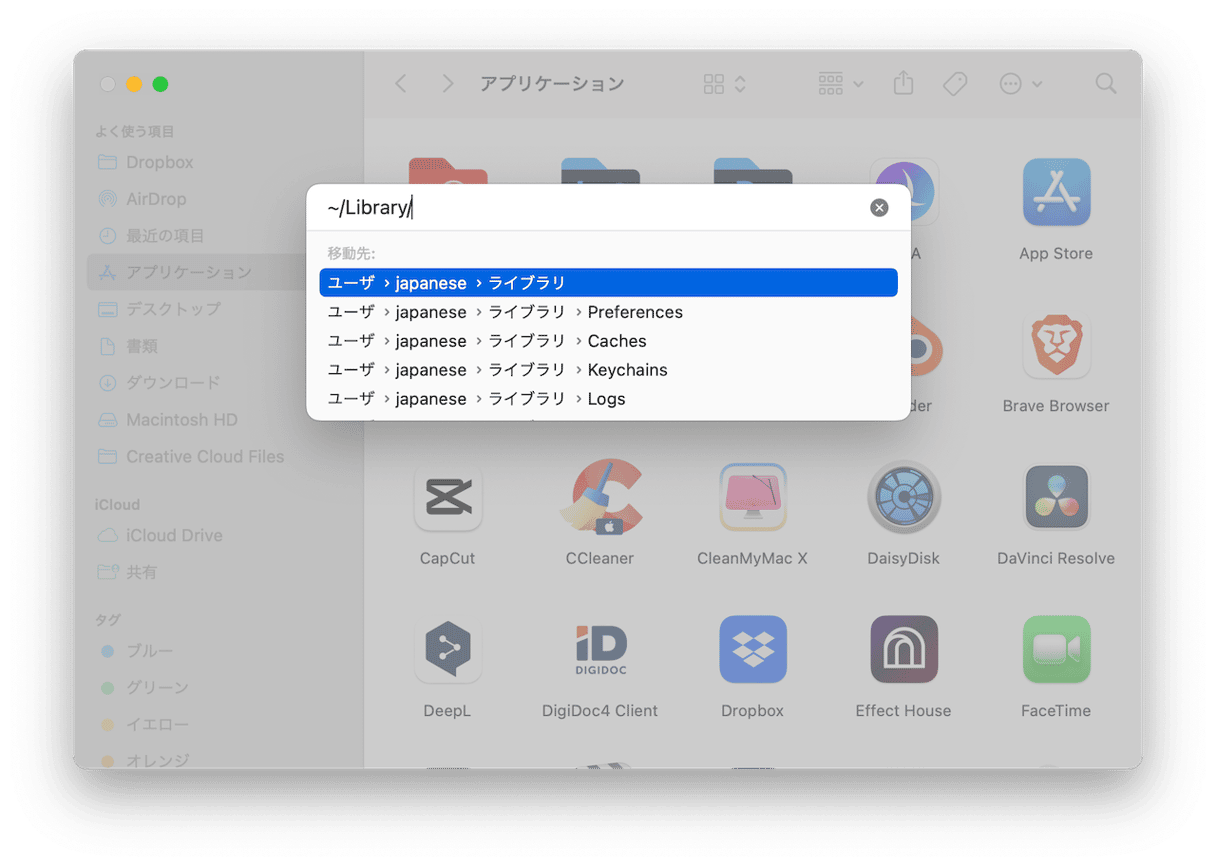Select the DaisyDisk application icon
This screenshot has width=1216, height=866.
tap(904, 497)
